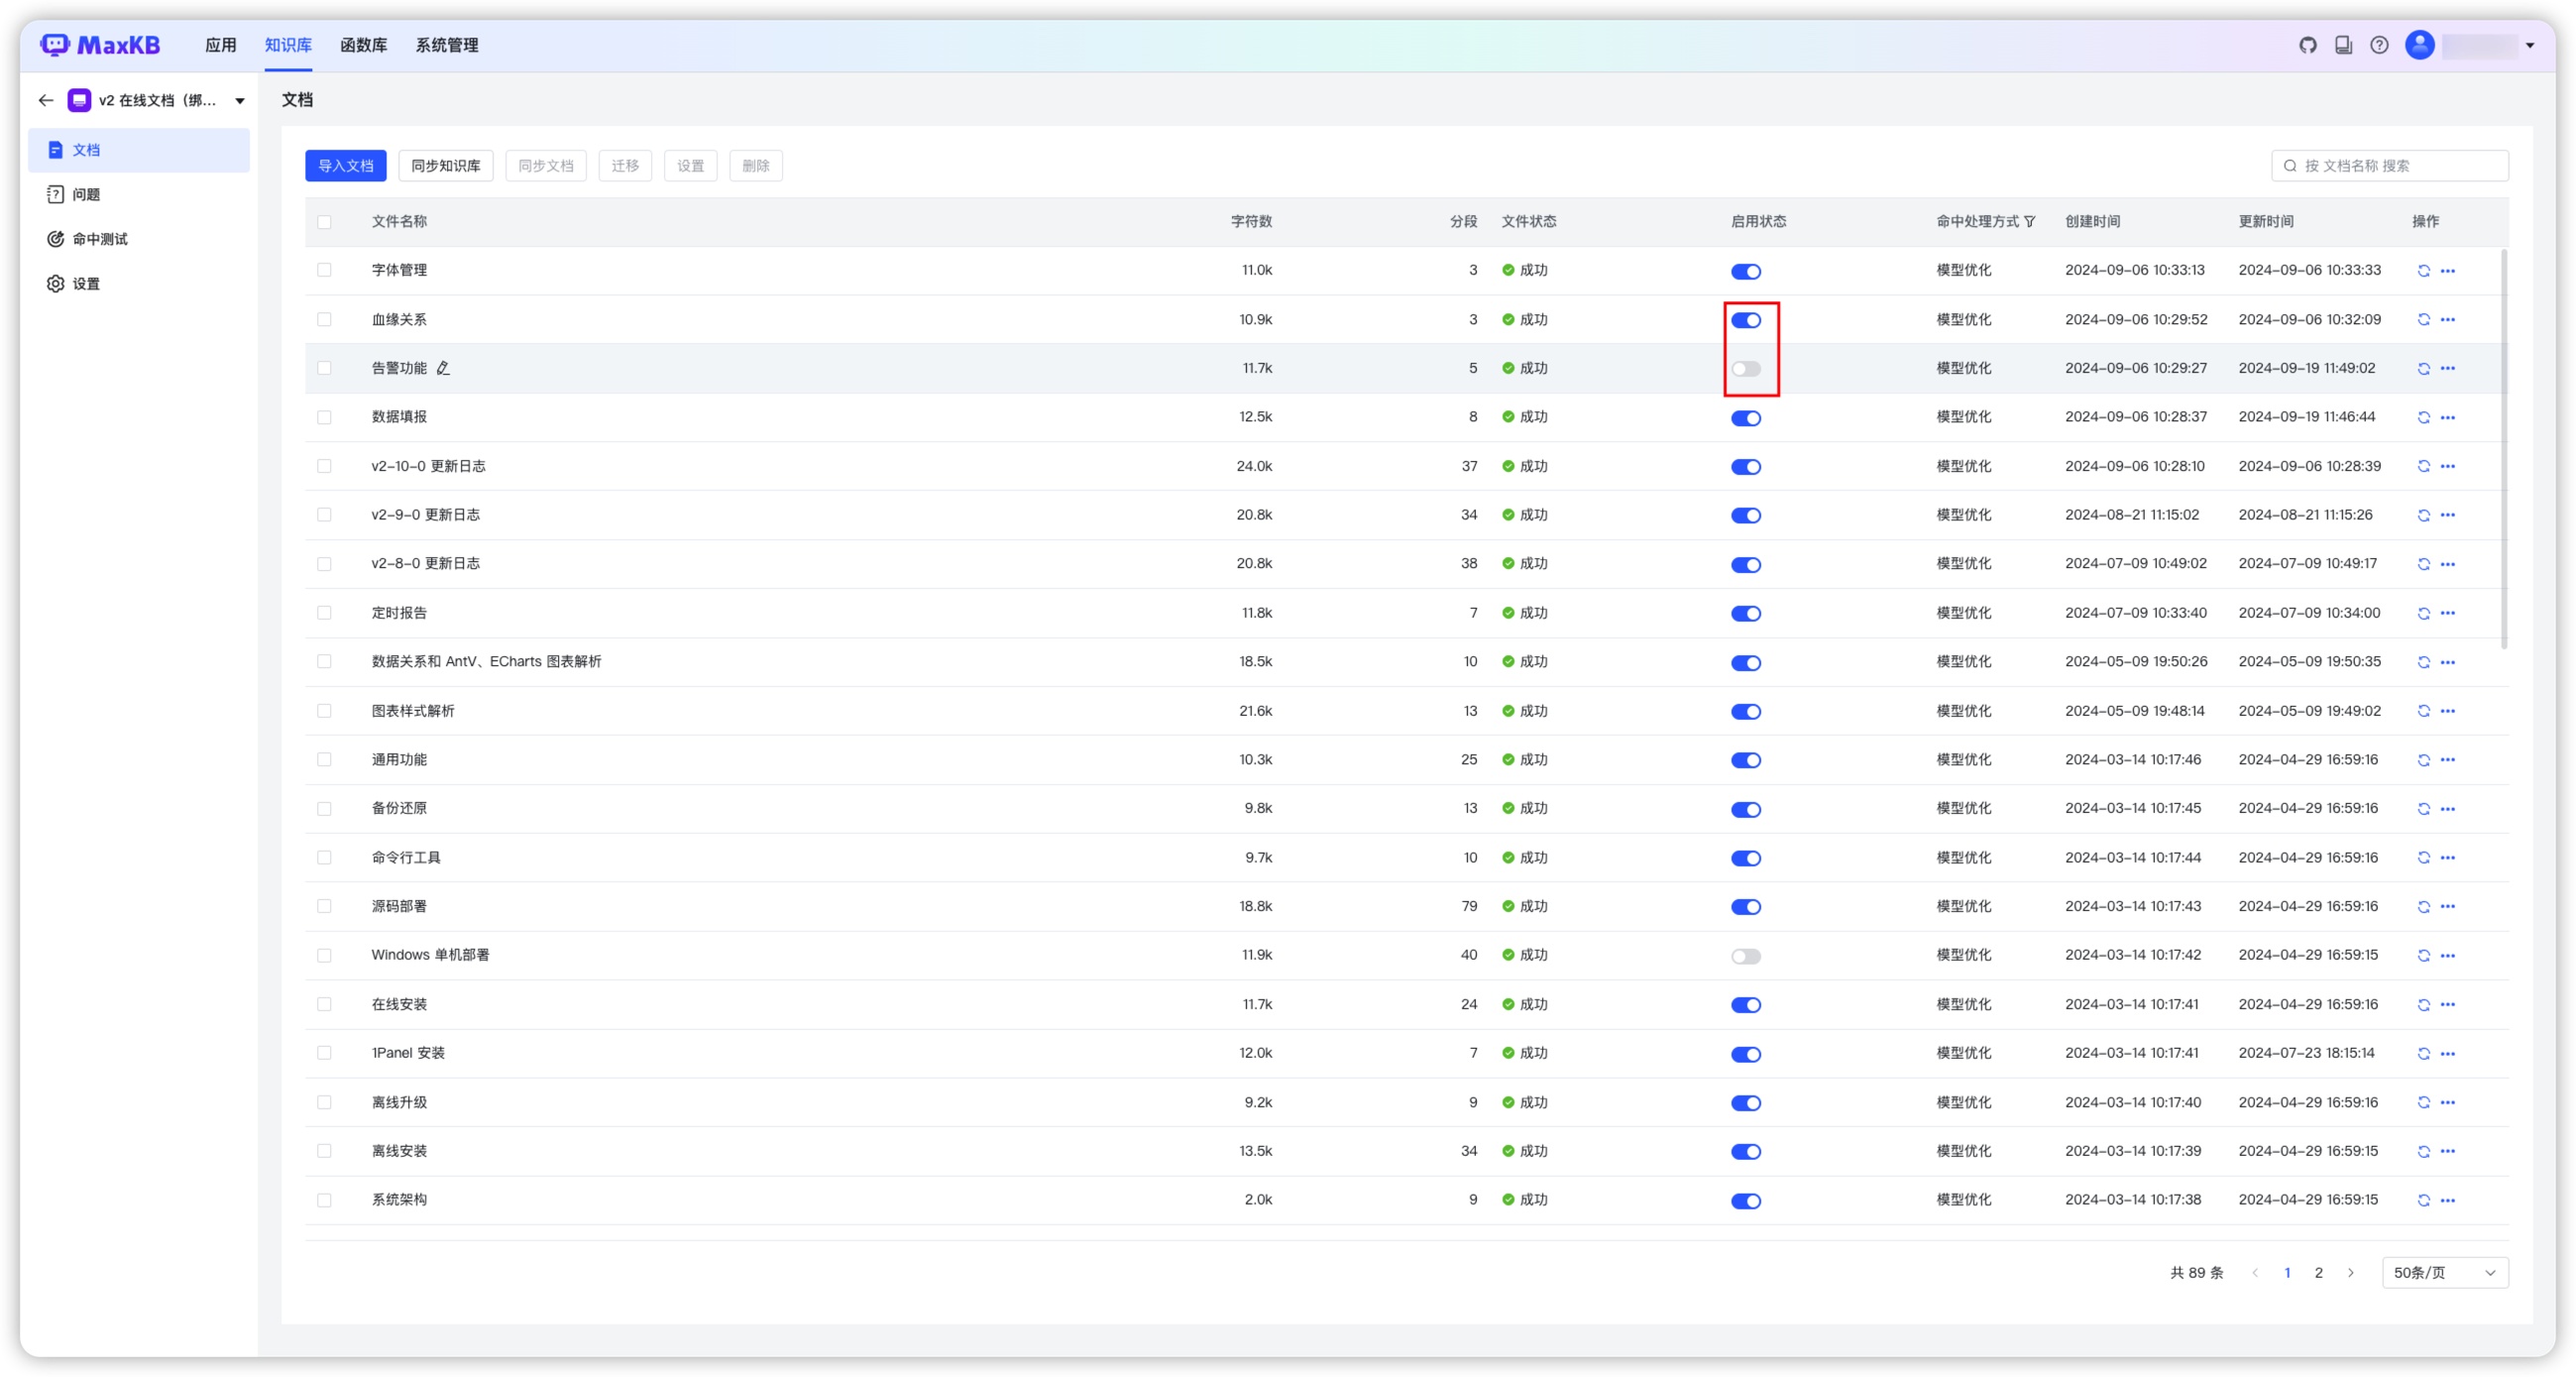Open 命中测试 in the sidebar

point(100,239)
